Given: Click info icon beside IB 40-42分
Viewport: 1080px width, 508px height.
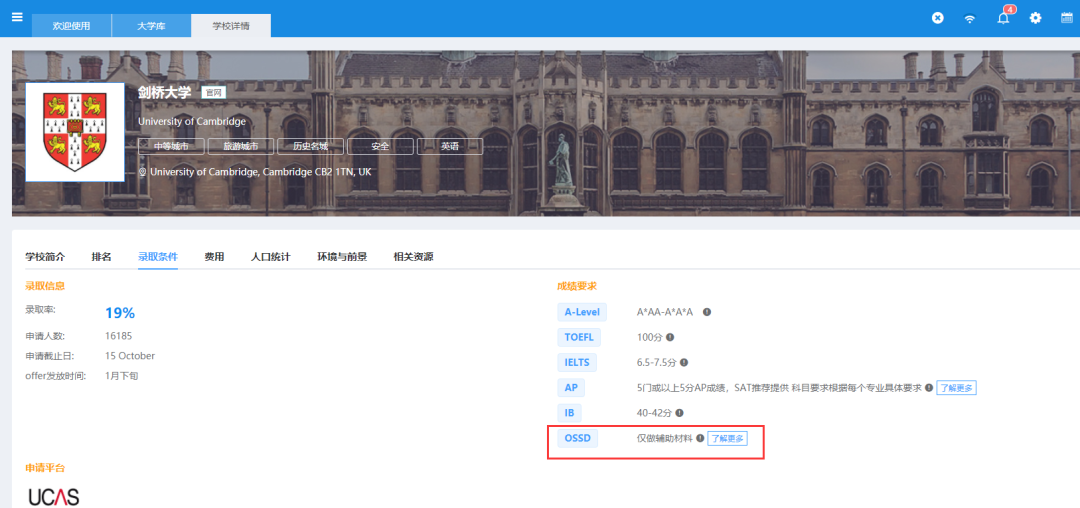Looking at the screenshot, I should [680, 413].
